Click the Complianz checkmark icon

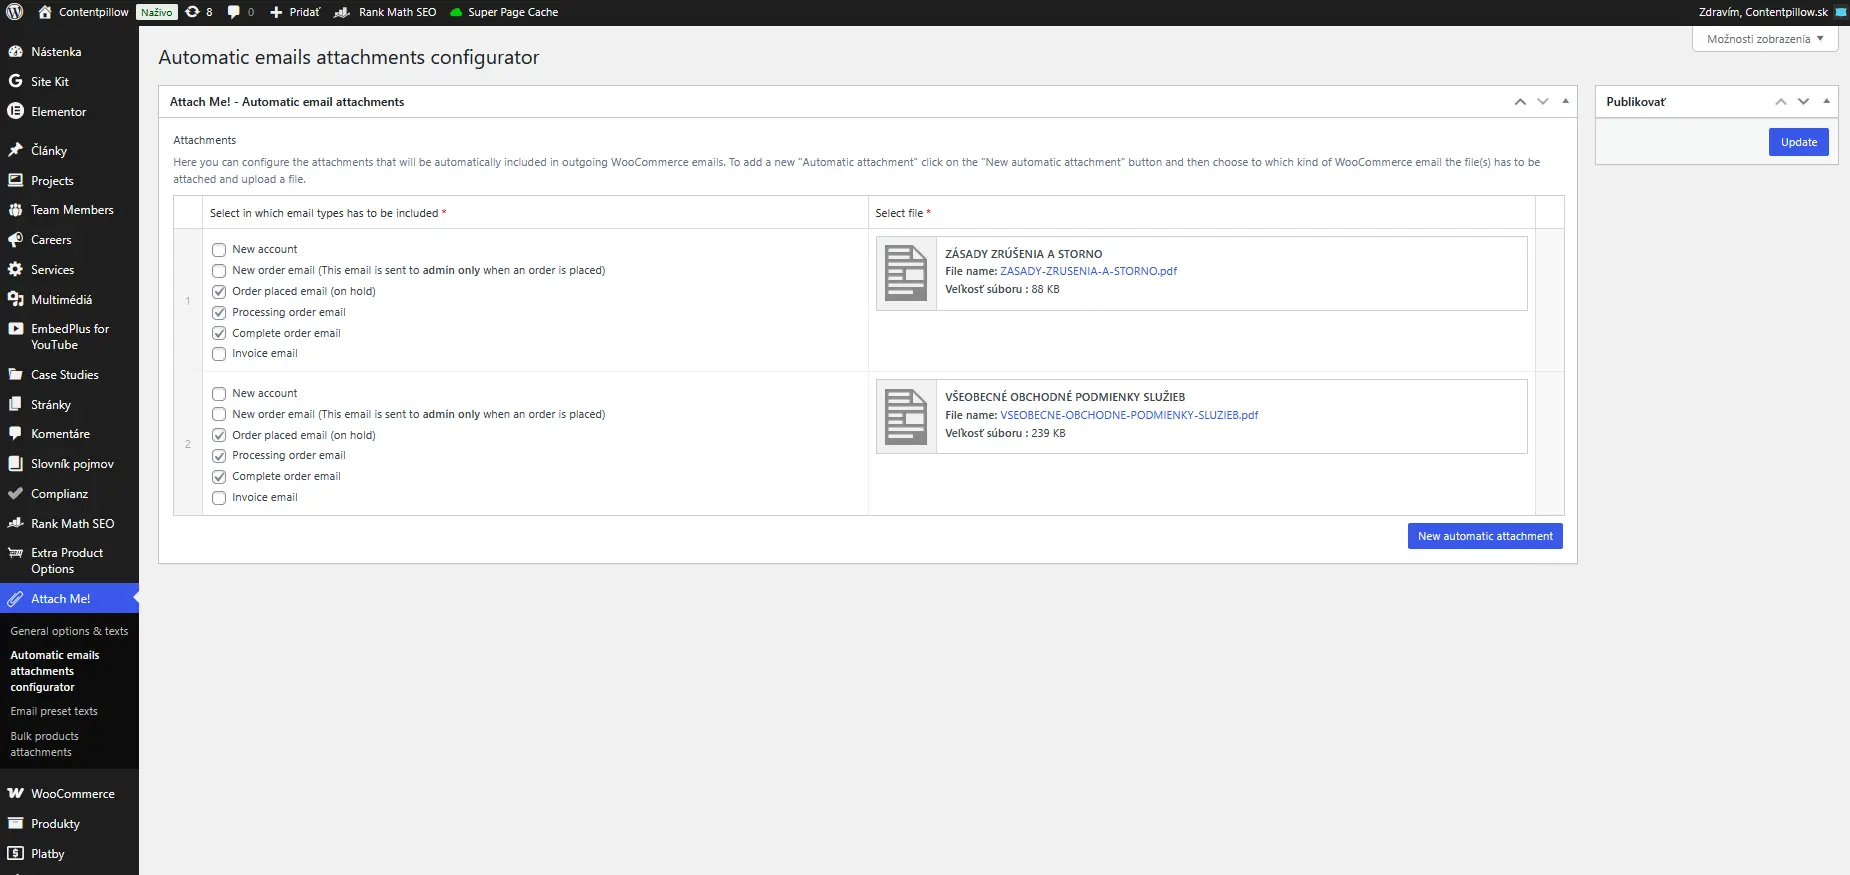(x=15, y=493)
